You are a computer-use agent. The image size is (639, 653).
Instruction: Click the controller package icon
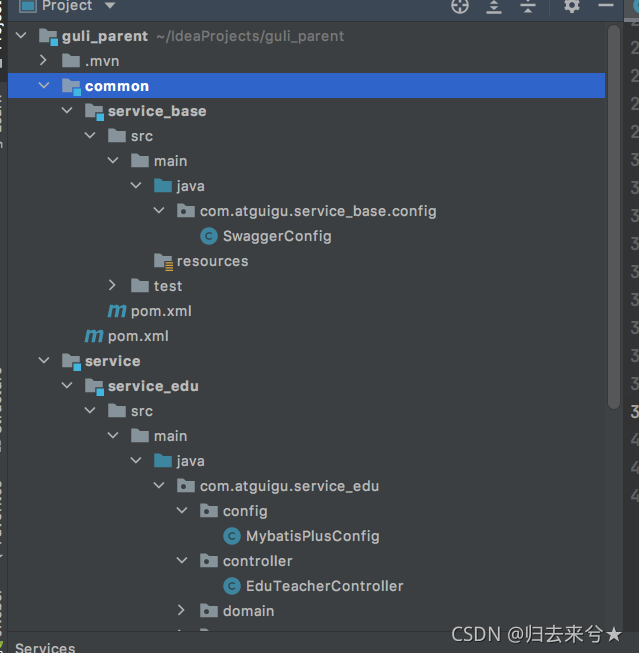[x=209, y=561]
